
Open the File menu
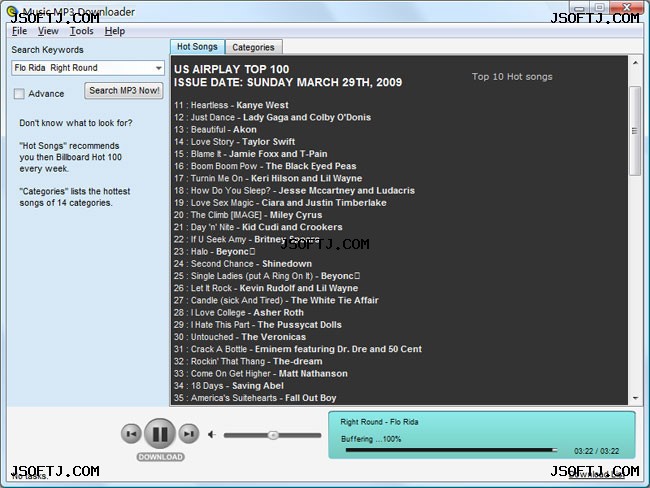[x=19, y=31]
